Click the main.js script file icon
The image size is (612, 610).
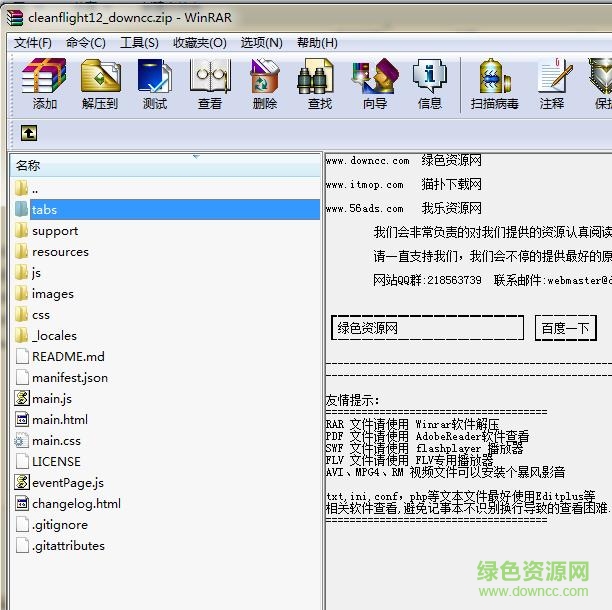(22, 398)
